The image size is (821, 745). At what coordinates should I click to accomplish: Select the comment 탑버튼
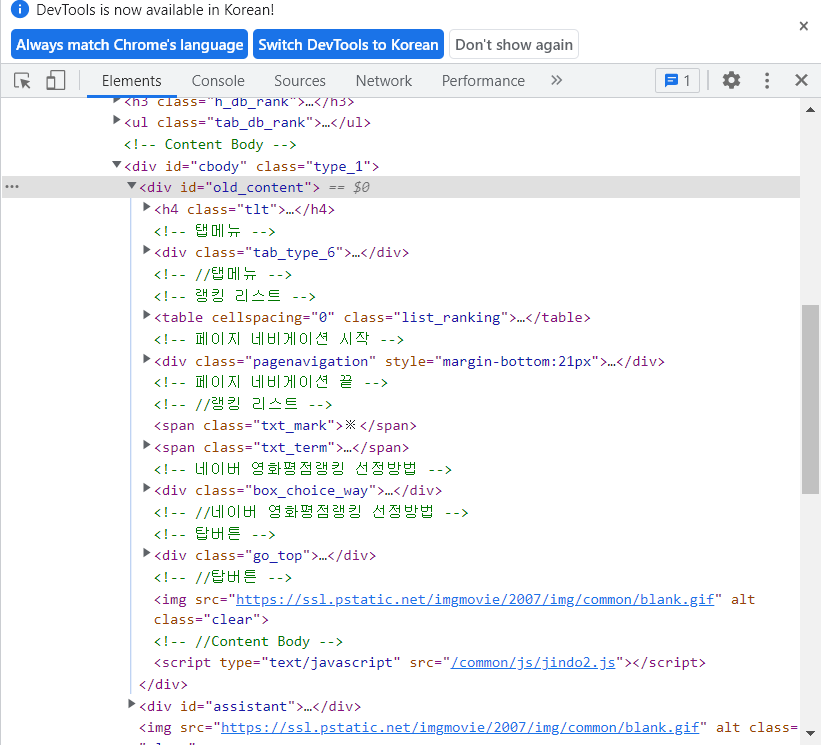[214, 534]
